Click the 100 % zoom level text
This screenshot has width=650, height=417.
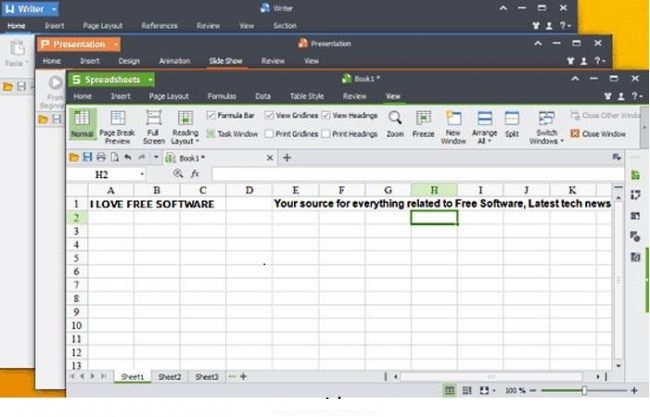pyautogui.click(x=515, y=390)
